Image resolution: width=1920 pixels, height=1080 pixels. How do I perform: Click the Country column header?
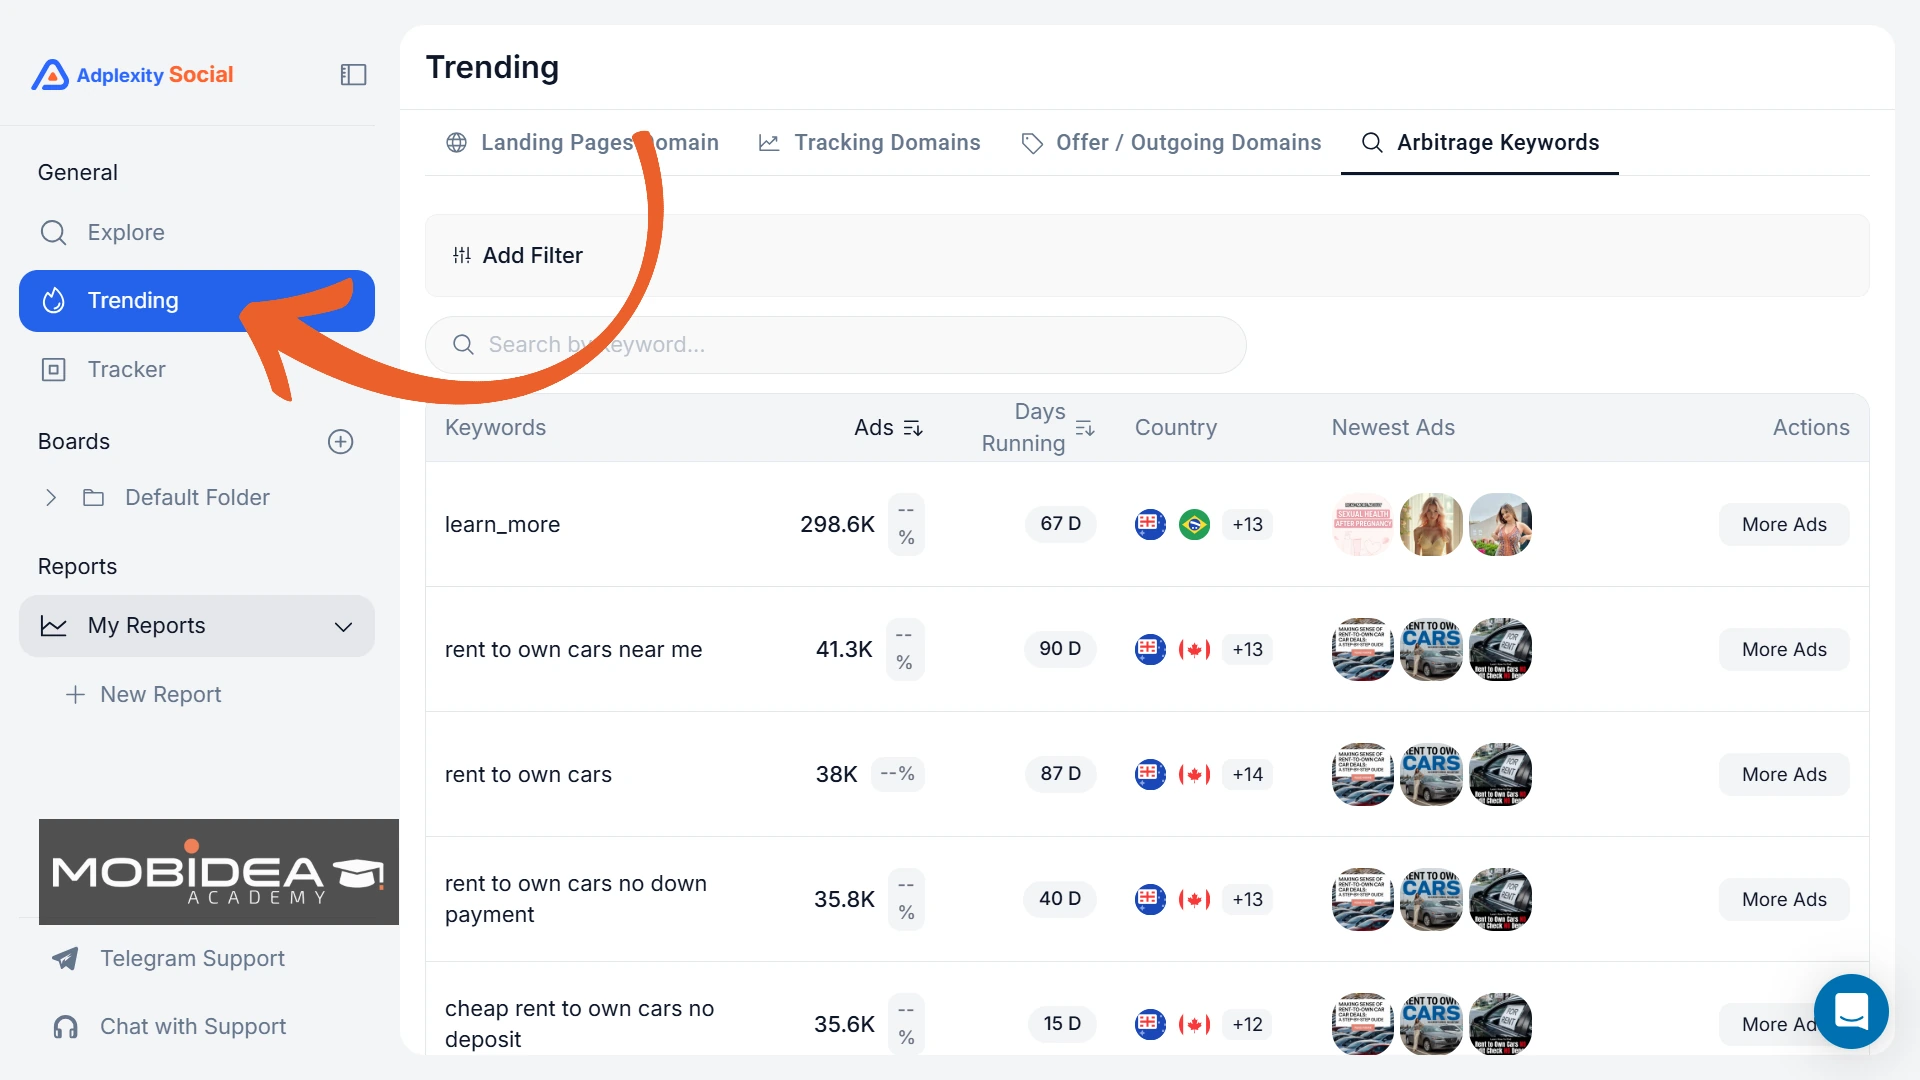1176,427
